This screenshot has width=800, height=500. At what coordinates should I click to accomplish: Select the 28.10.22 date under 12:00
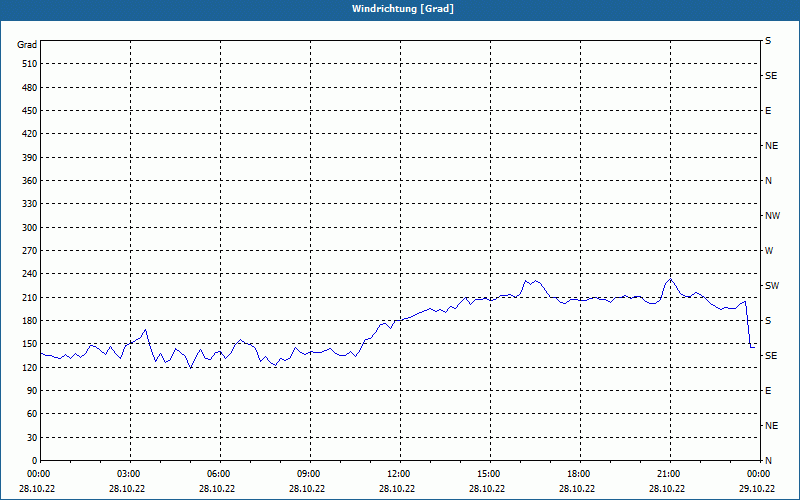[396, 488]
